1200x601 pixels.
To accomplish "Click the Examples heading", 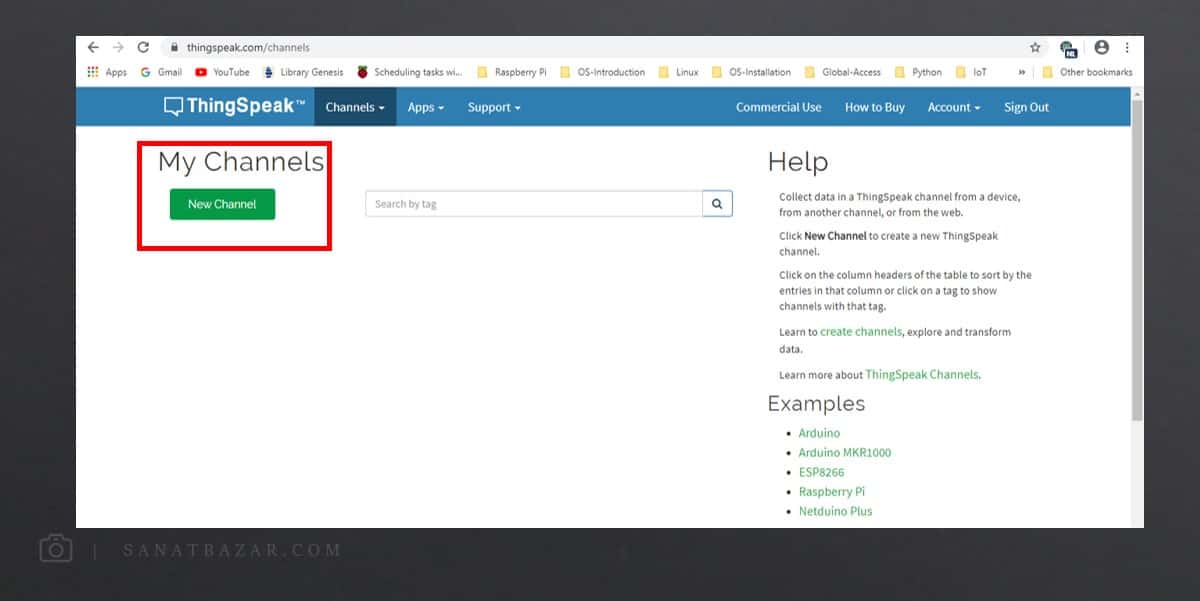I will (816, 403).
